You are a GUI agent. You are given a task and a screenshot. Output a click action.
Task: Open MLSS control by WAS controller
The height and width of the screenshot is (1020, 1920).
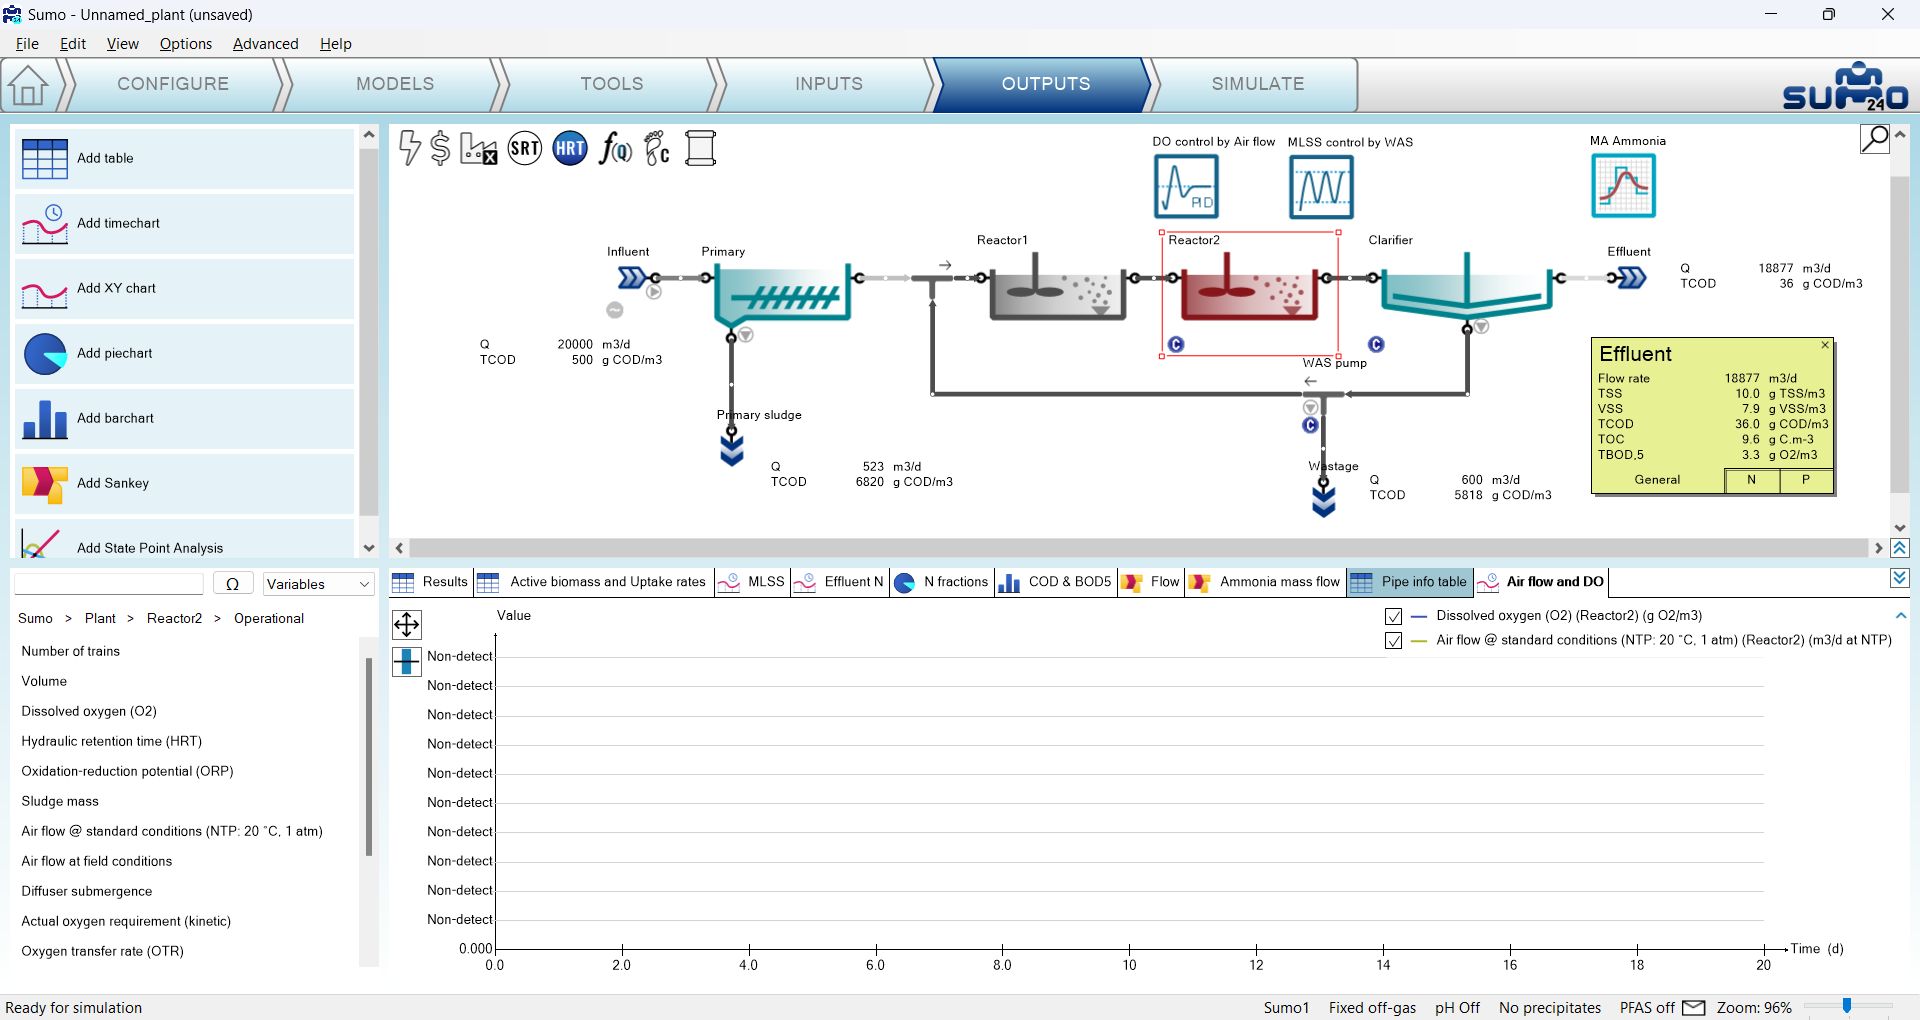1321,187
